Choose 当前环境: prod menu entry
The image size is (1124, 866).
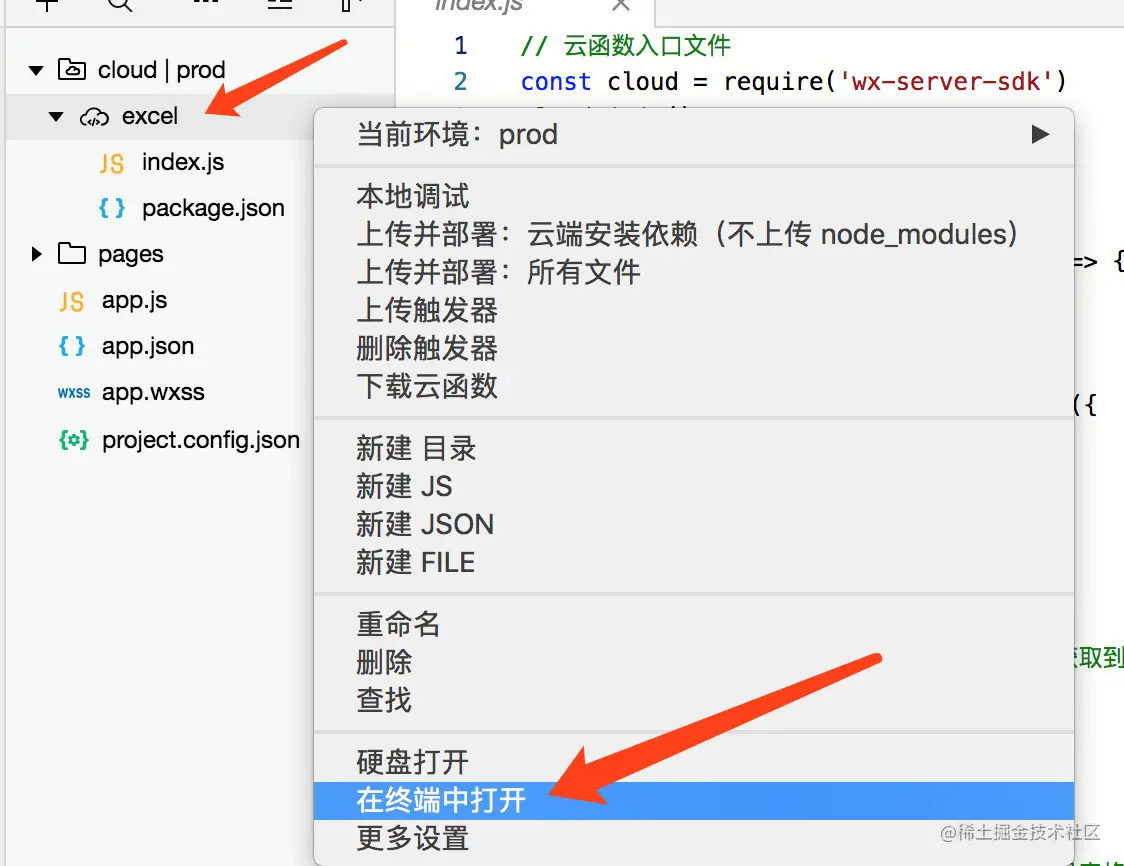[x=694, y=135]
